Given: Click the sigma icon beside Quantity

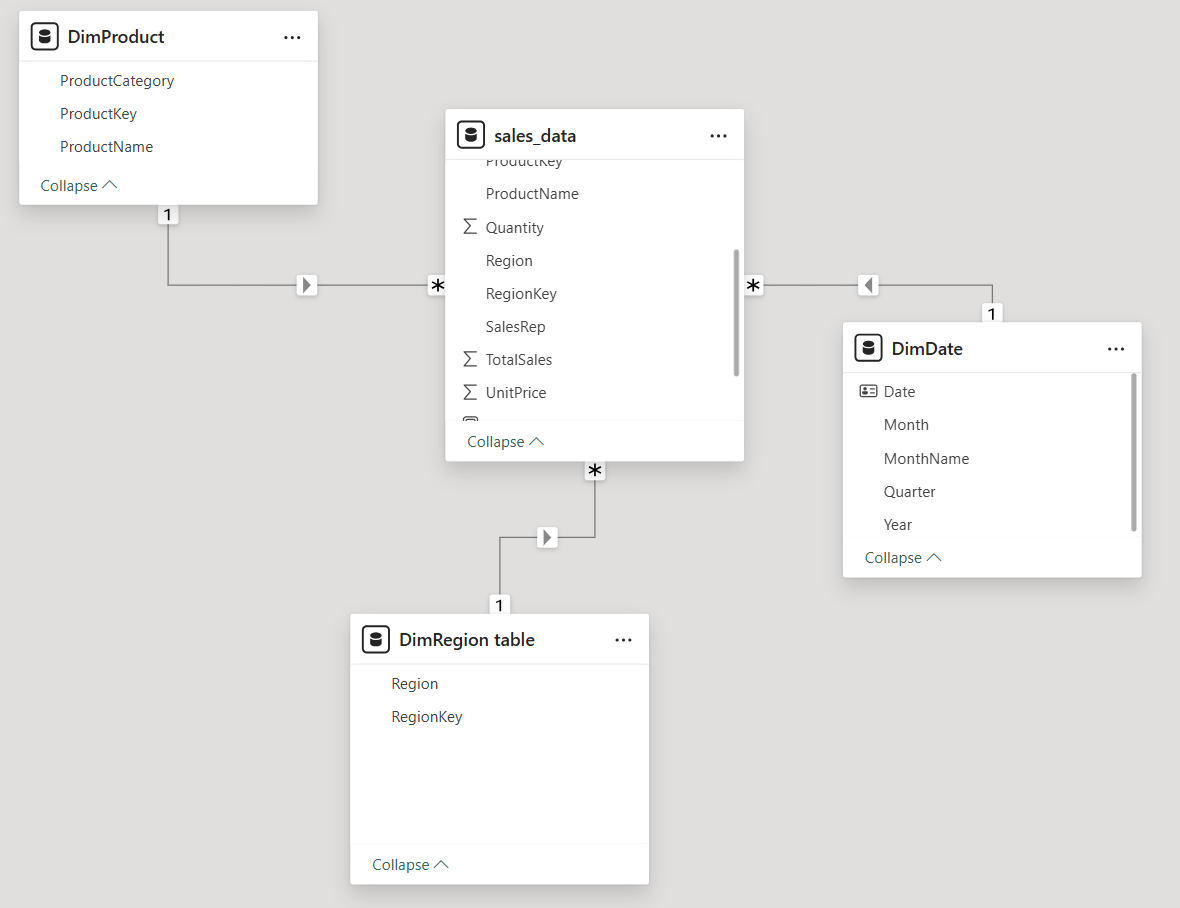Looking at the screenshot, I should (x=470, y=226).
